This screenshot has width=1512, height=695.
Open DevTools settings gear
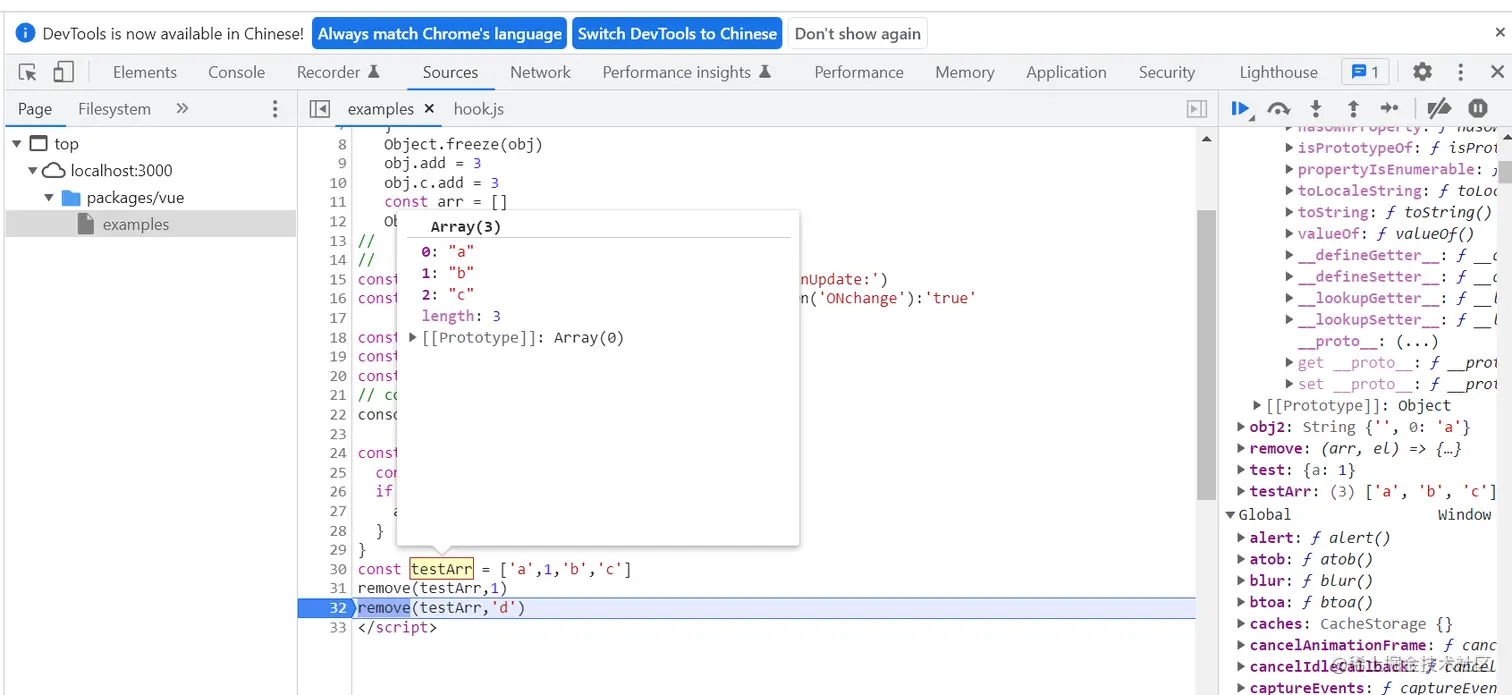click(1422, 72)
